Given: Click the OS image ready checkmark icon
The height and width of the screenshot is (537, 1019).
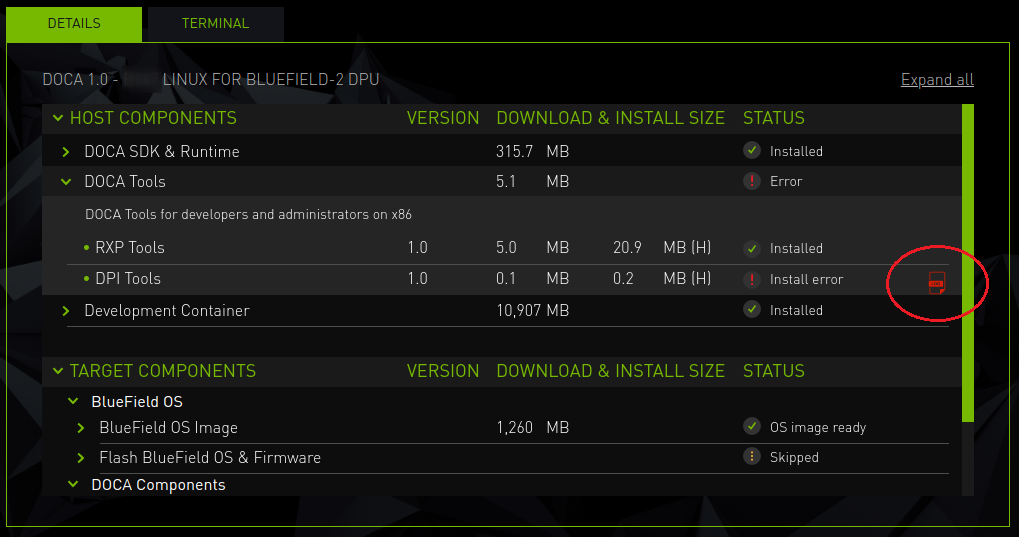Looking at the screenshot, I should click(x=752, y=427).
